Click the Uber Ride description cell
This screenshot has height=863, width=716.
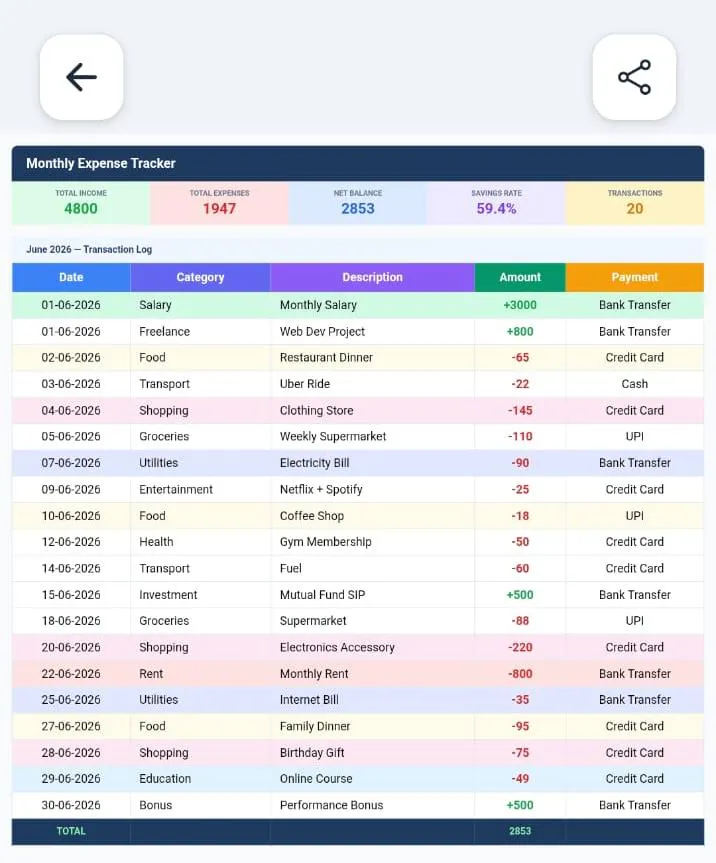373,384
